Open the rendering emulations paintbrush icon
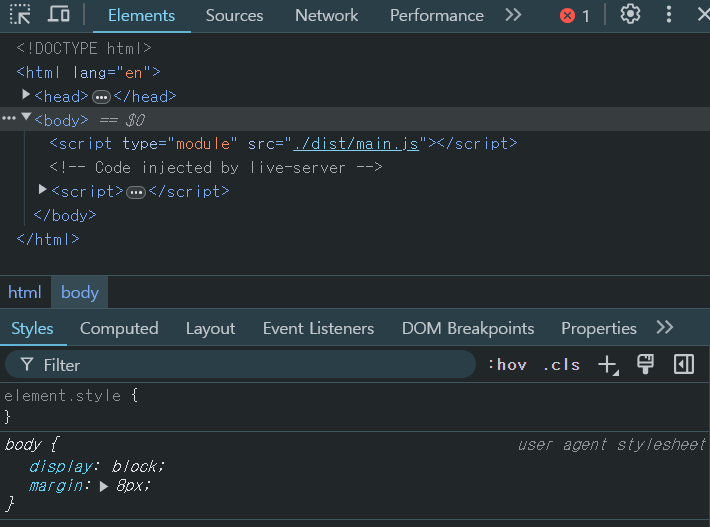The image size is (710, 527). click(646, 364)
